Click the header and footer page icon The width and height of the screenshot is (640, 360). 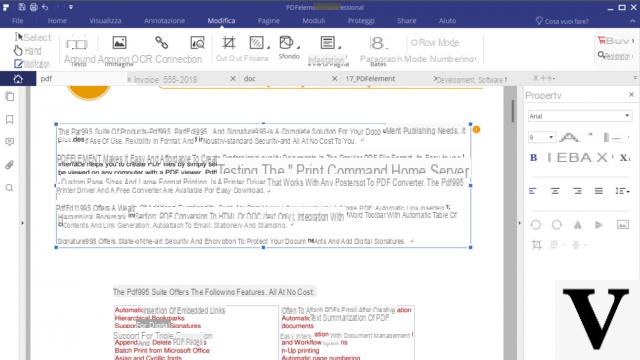click(328, 42)
